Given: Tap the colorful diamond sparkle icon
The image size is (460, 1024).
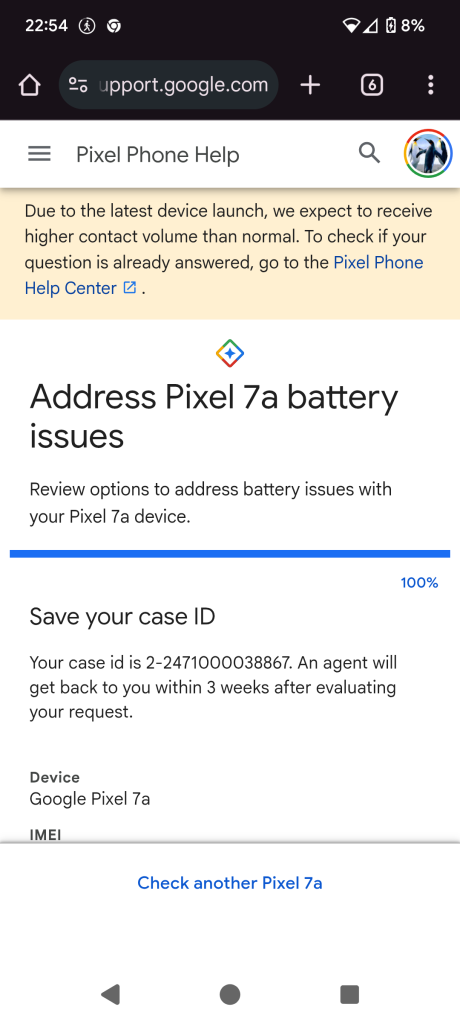Looking at the screenshot, I should pyautogui.click(x=230, y=353).
